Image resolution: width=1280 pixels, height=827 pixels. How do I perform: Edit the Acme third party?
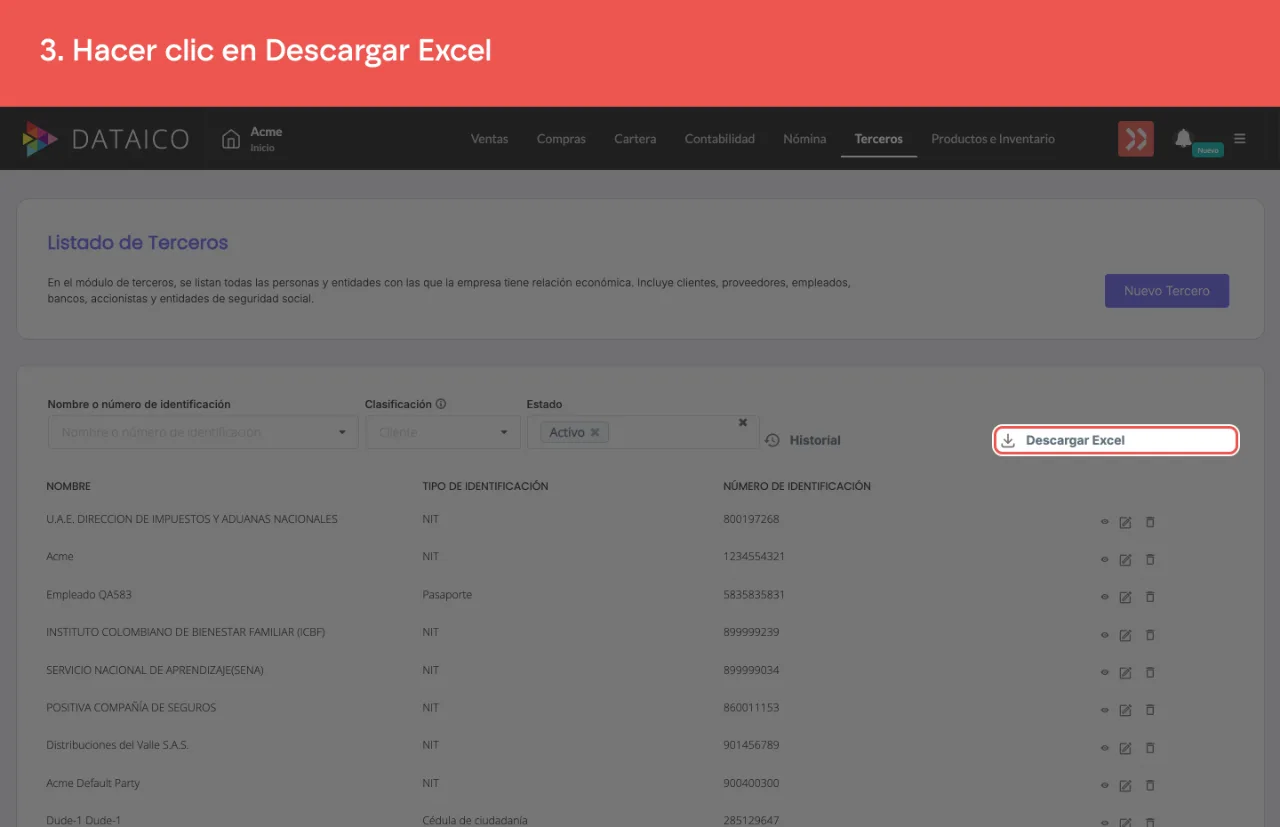[1125, 559]
